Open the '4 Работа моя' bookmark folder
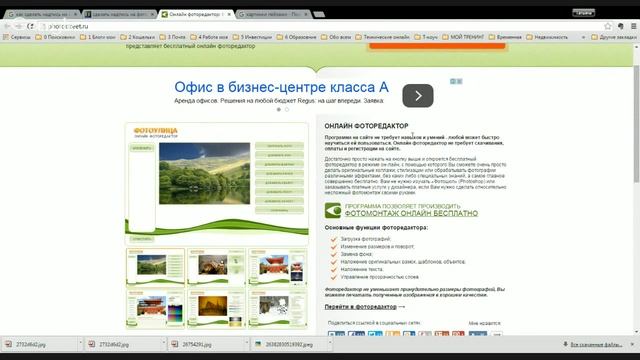640x360 pixels. click(x=209, y=37)
